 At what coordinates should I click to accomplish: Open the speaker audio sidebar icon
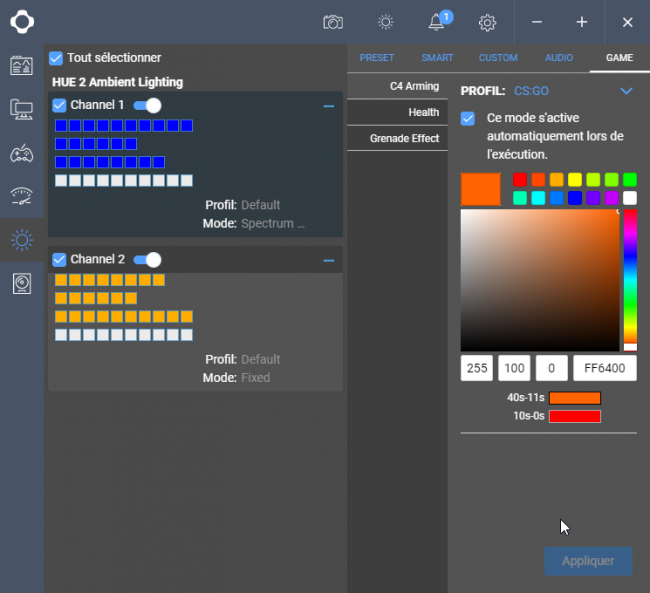[22, 284]
